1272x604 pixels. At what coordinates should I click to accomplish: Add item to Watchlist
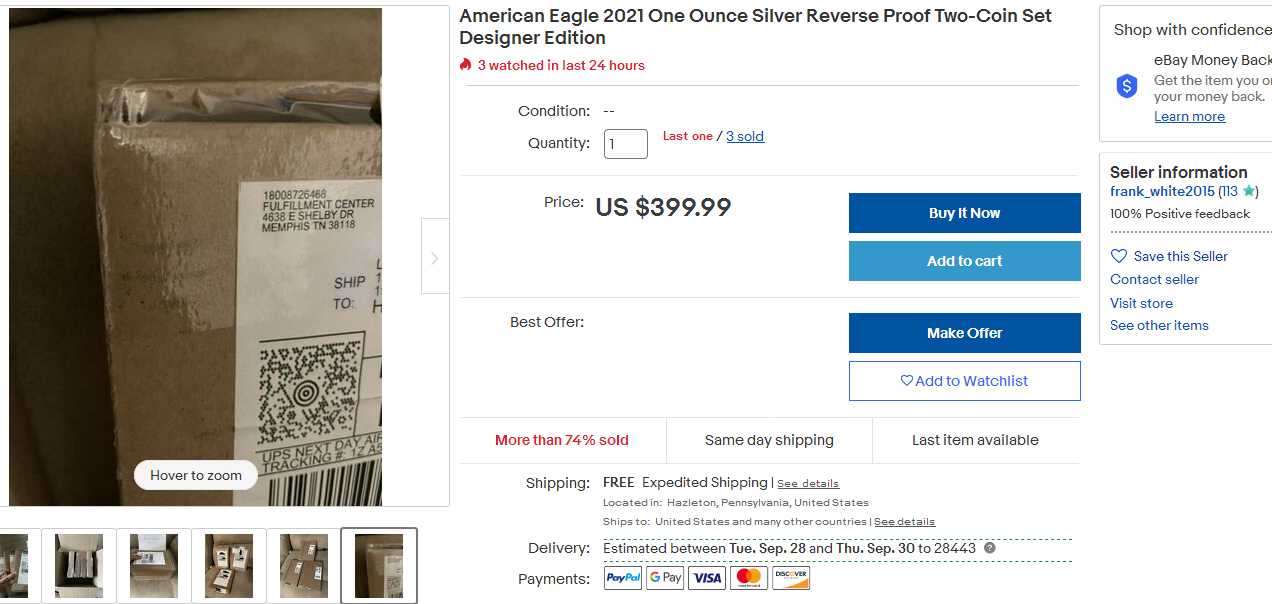[x=964, y=381]
